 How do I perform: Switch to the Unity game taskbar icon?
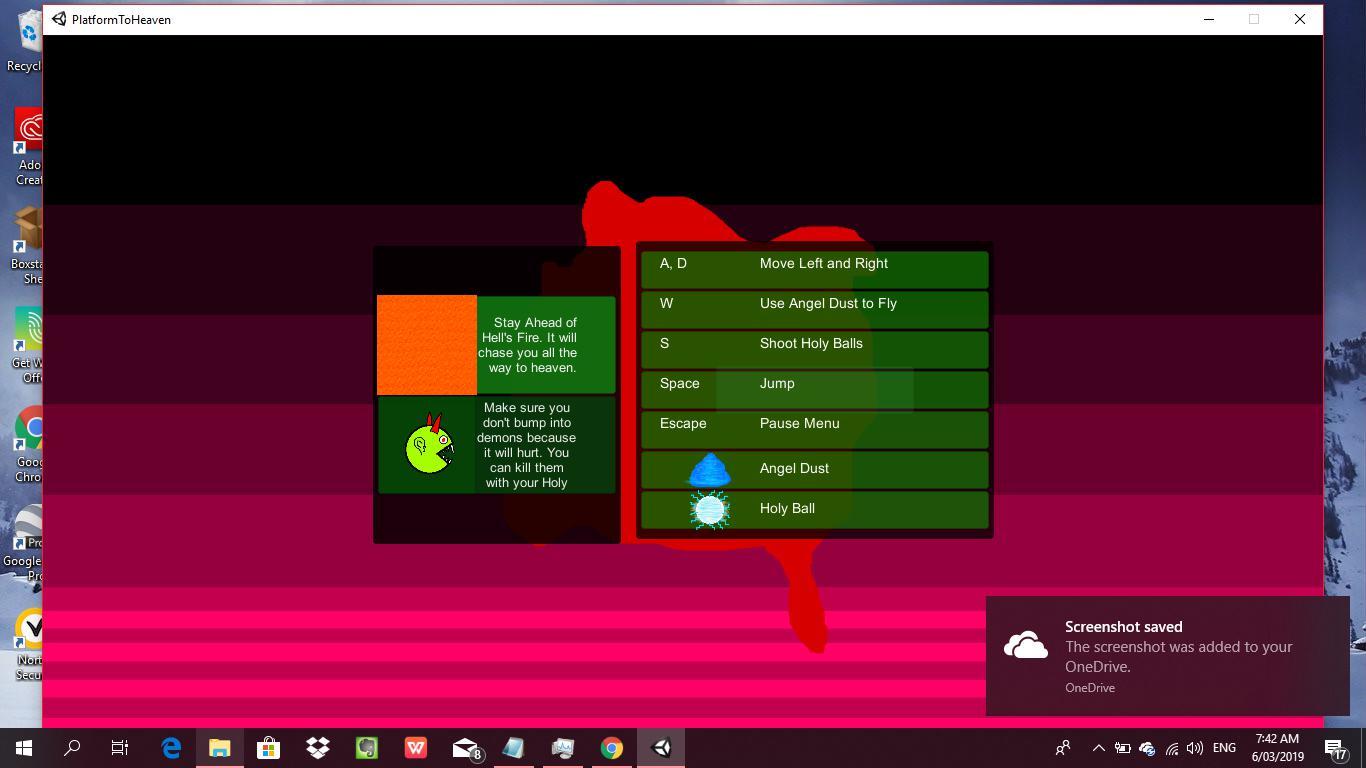click(x=661, y=748)
